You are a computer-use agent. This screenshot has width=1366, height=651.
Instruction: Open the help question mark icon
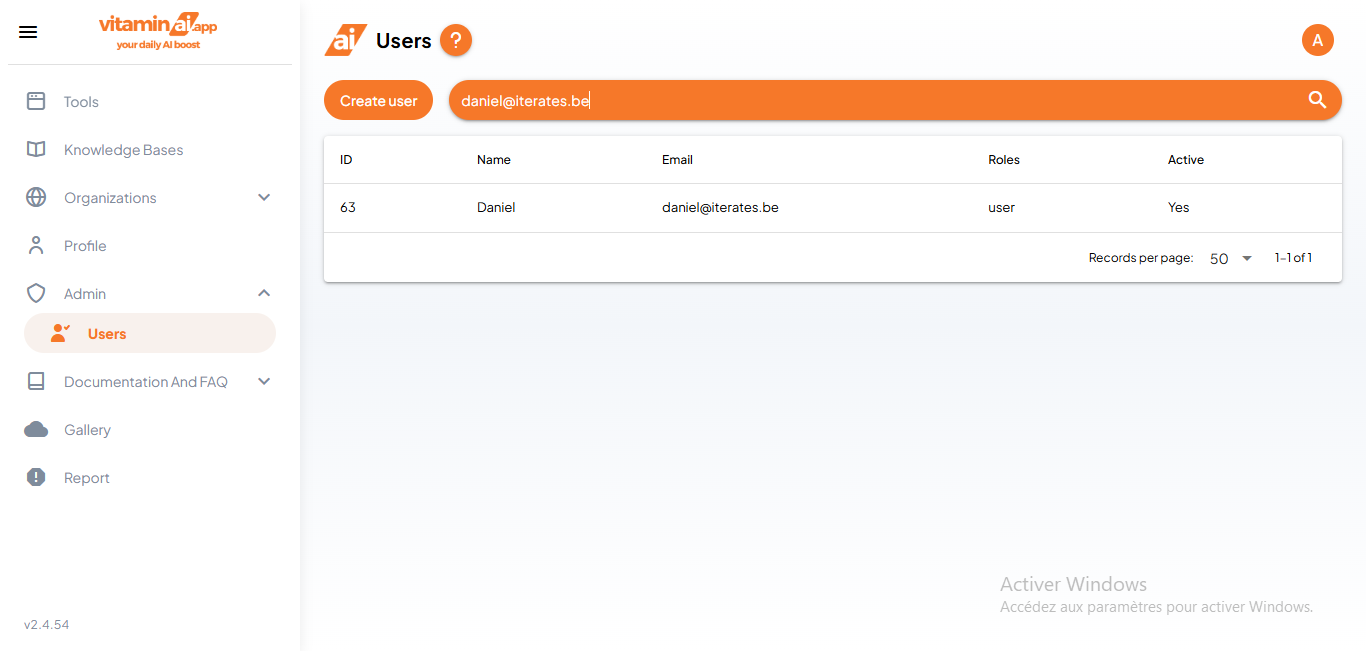456,40
